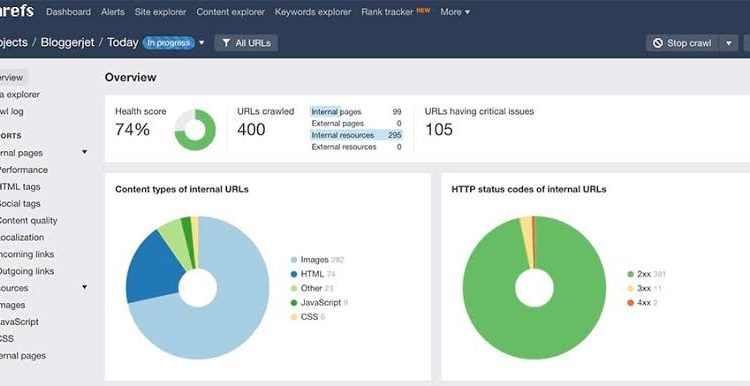The width and height of the screenshot is (750, 386).
Task: Click the Today crawl breadcrumb
Action: (123, 43)
